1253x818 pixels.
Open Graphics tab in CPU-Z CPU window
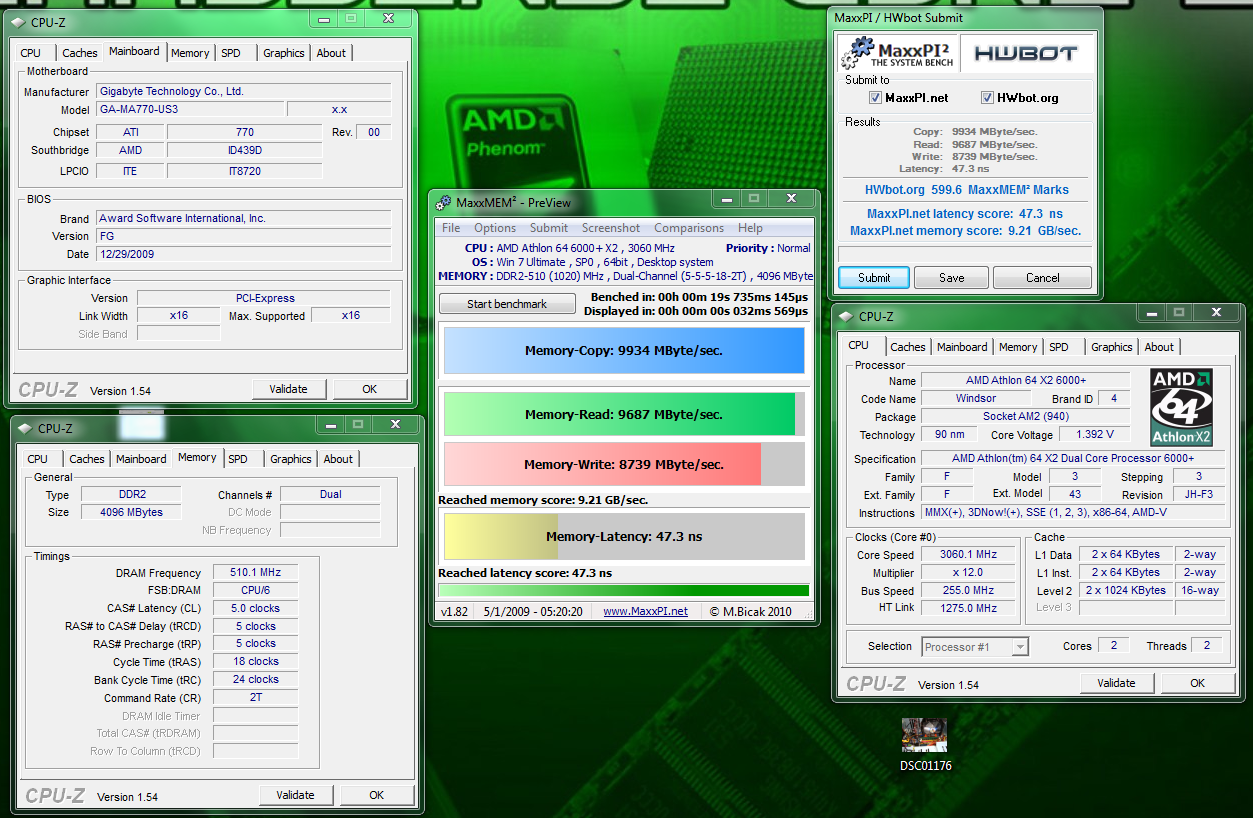(1112, 347)
